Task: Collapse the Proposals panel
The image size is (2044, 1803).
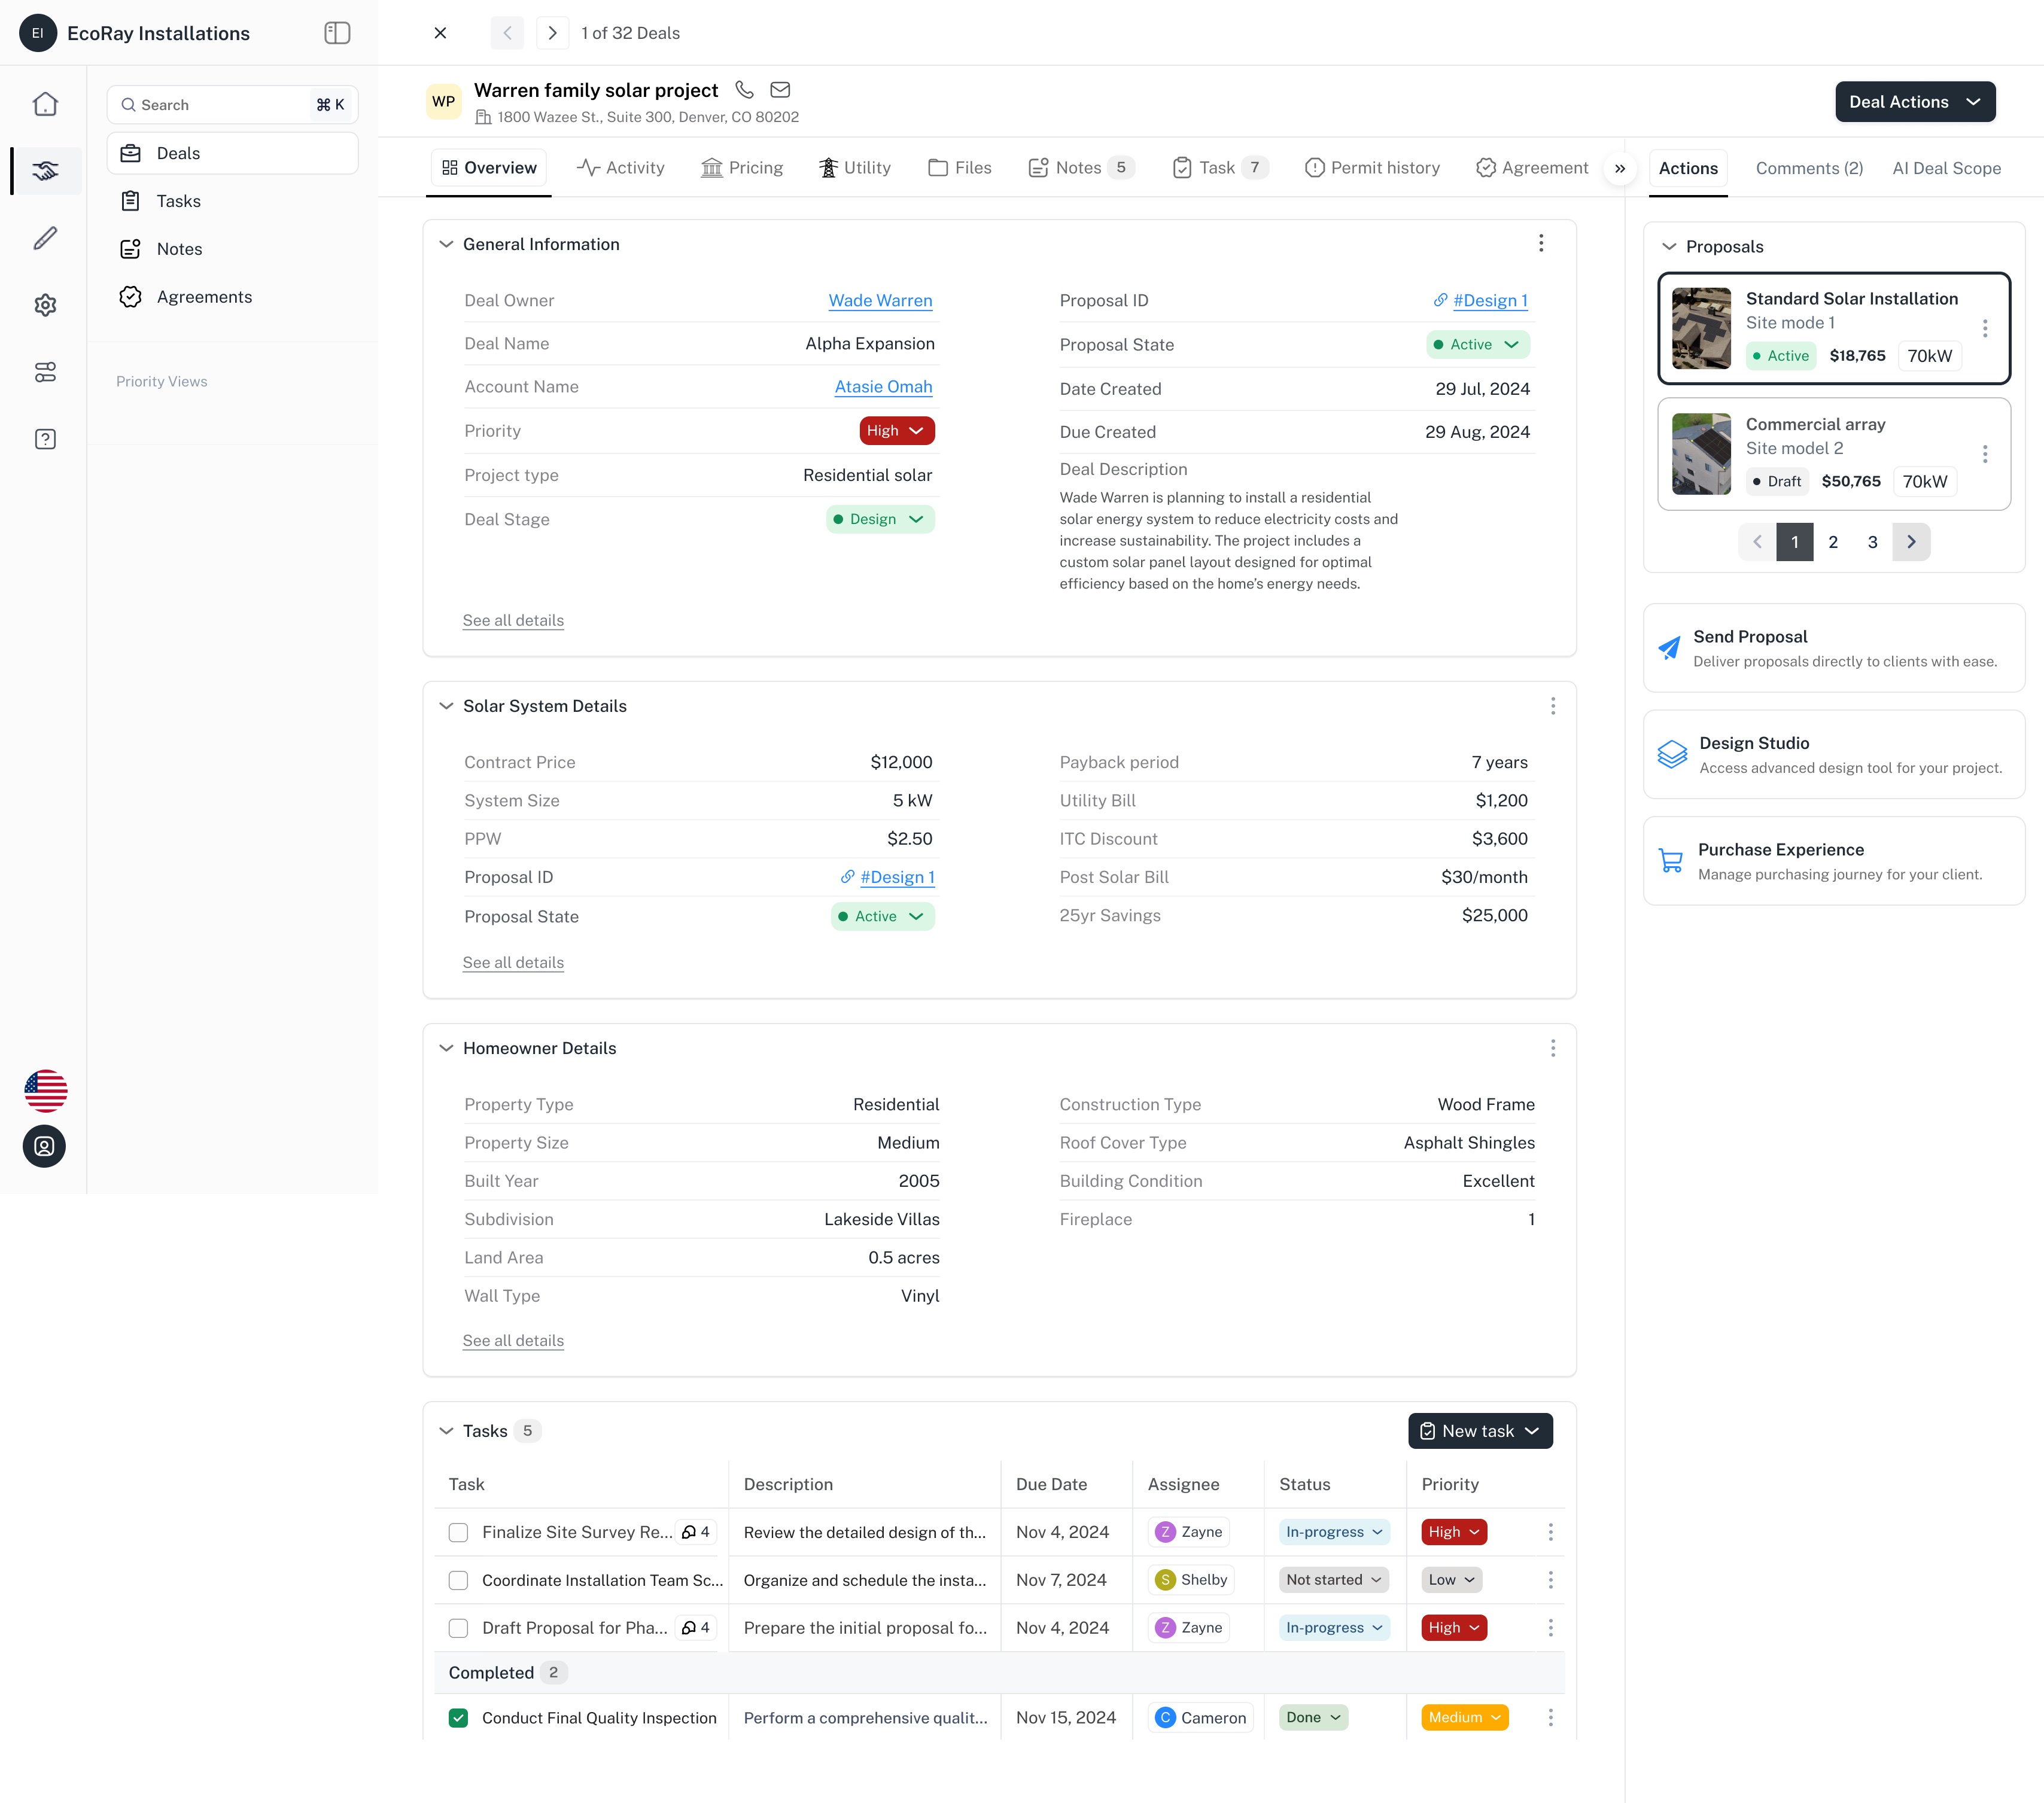Action: 1669,247
